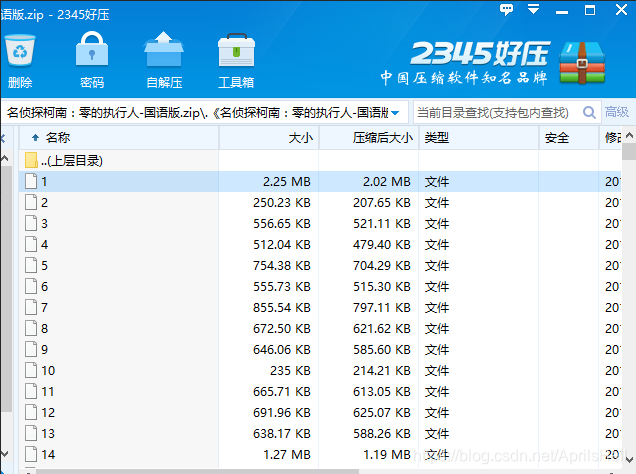Click the file page icon of row 5
Screen dimensions: 636x474
click(31, 265)
